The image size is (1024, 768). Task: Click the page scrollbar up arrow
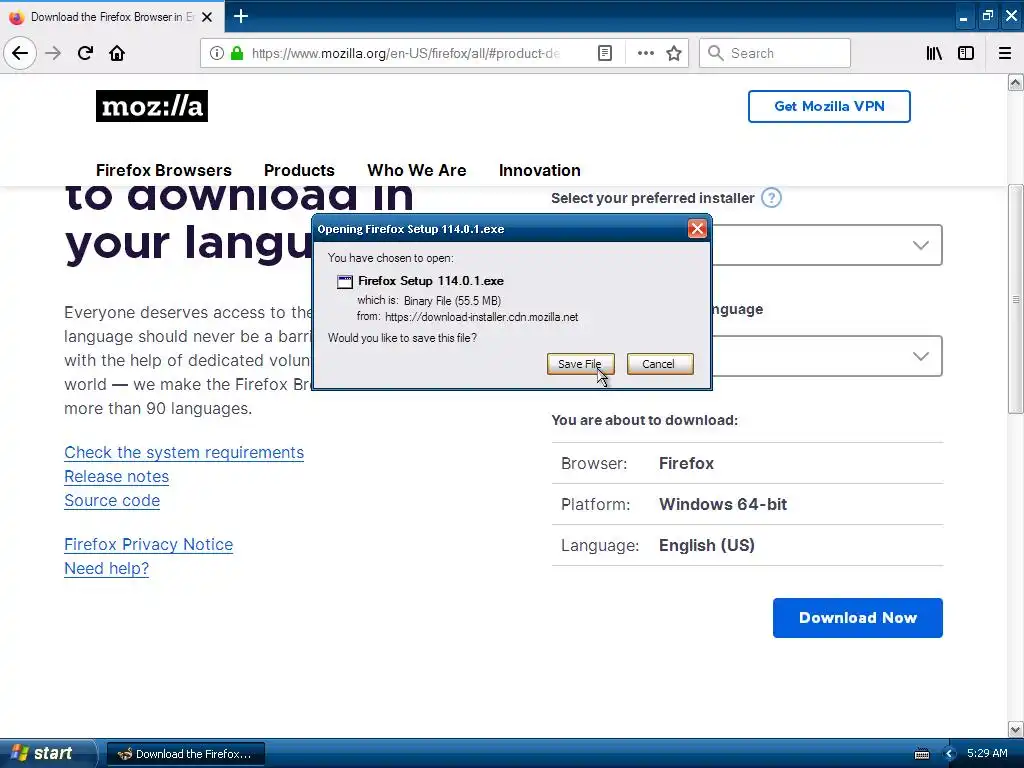1015,82
